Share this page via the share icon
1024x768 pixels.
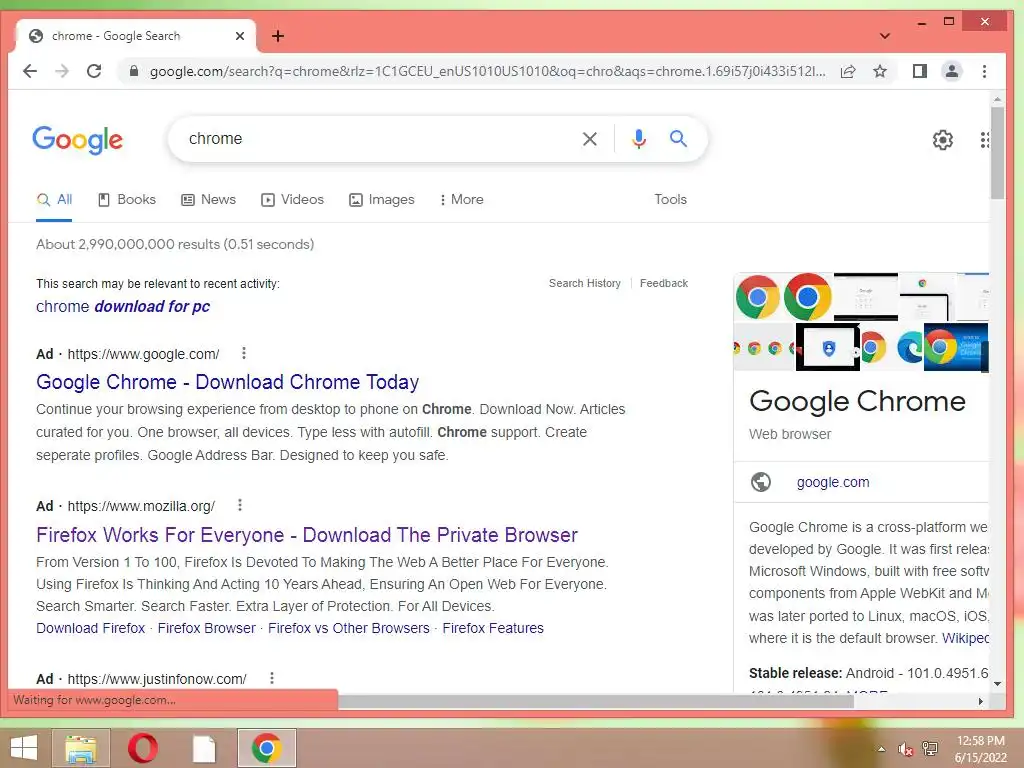coord(848,71)
